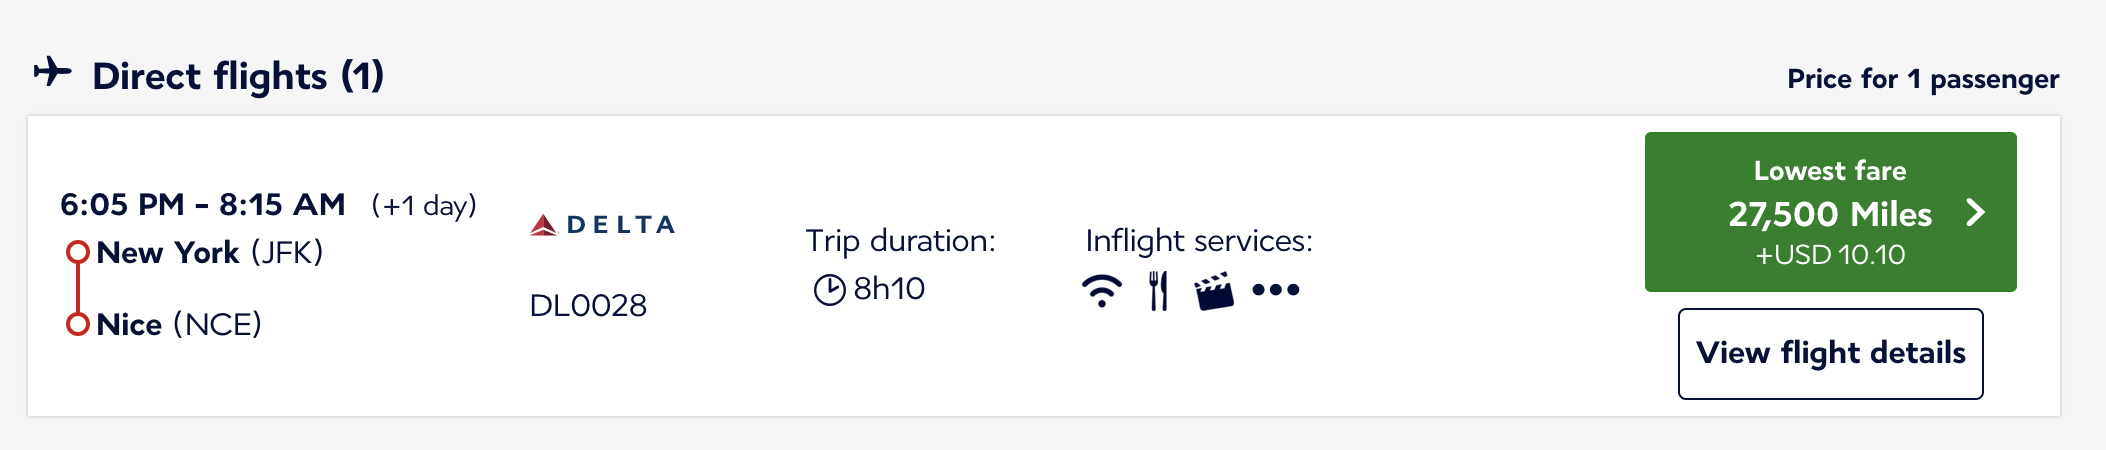Click the Delta airline logo
This screenshot has width=2106, height=450.
pos(602,225)
